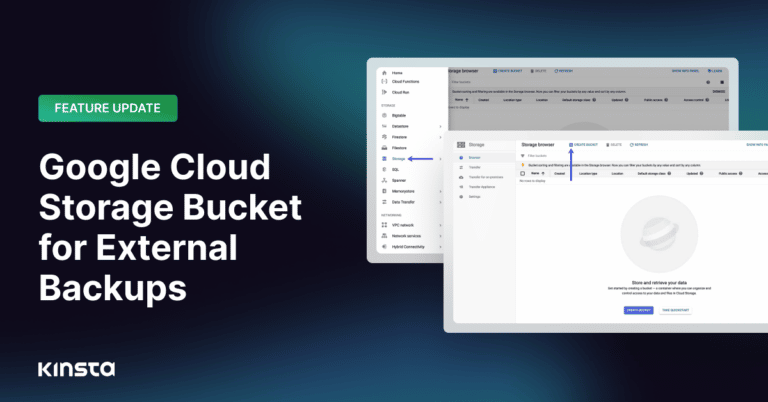Viewport: 768px width, 402px height.
Task: Open help icon beside Updated in front window
Action: (701, 173)
